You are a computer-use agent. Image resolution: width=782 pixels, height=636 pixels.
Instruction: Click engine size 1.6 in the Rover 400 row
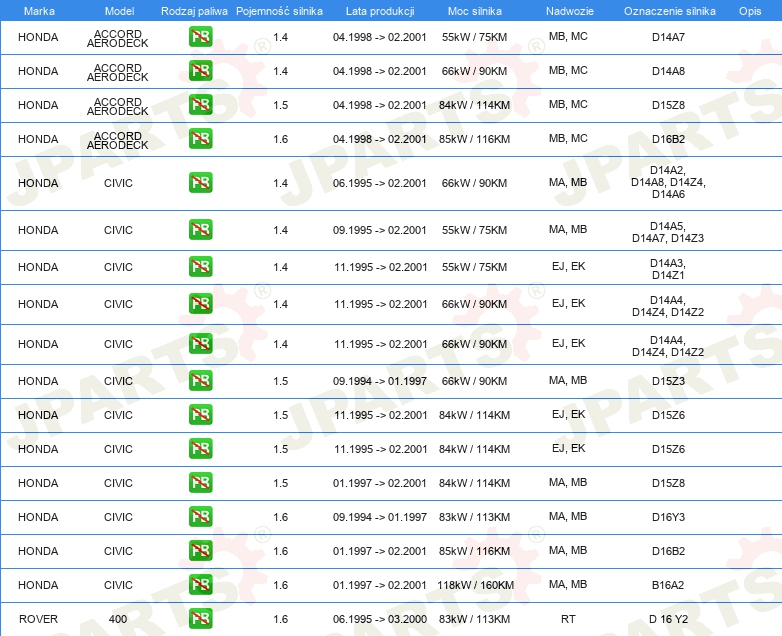point(280,619)
